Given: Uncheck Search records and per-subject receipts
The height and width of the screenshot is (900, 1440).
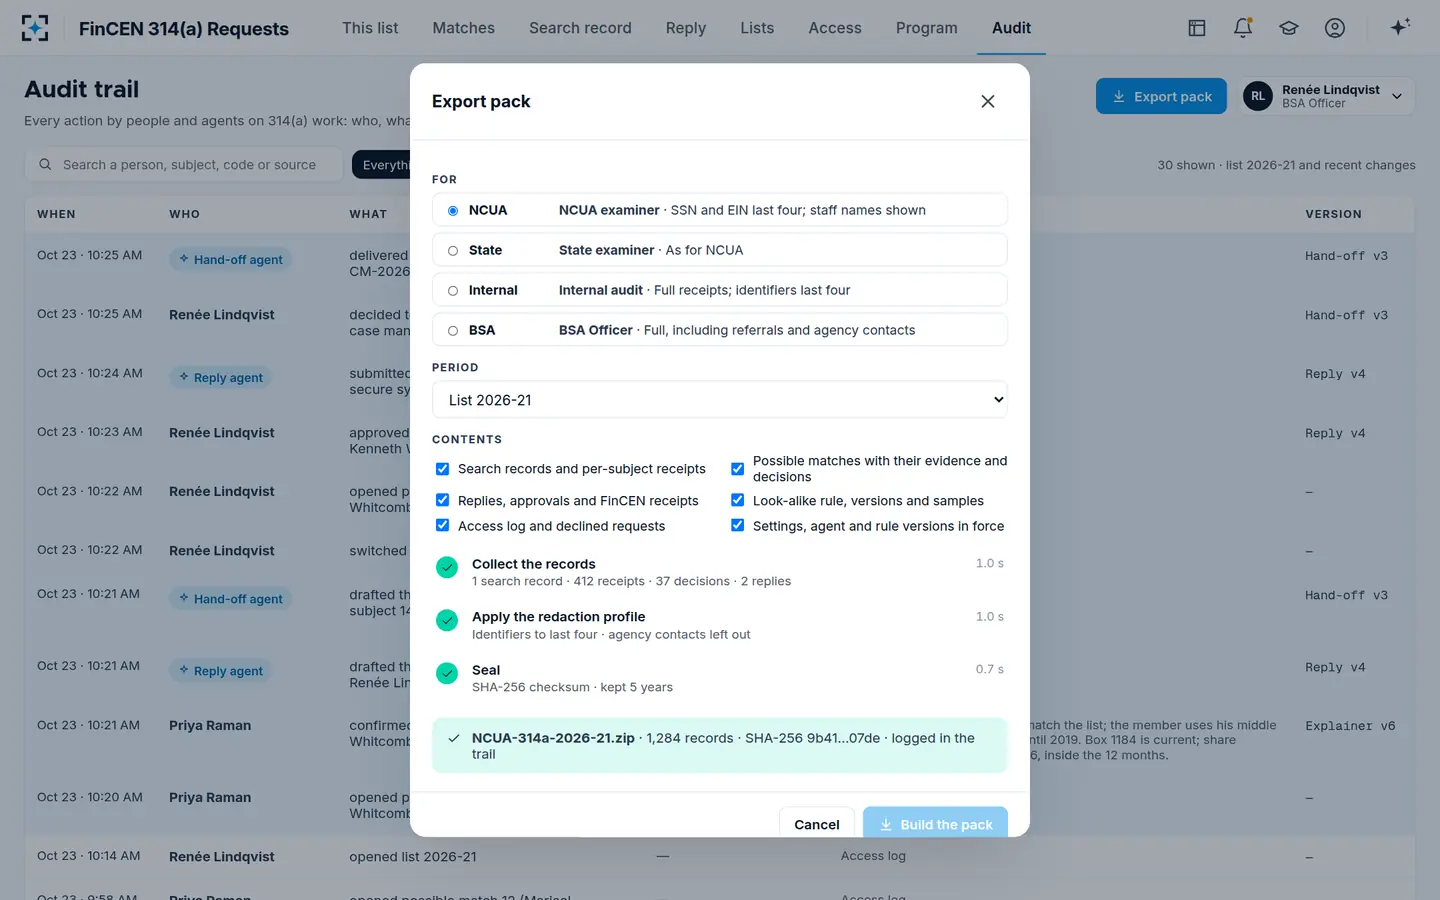Looking at the screenshot, I should 442,469.
